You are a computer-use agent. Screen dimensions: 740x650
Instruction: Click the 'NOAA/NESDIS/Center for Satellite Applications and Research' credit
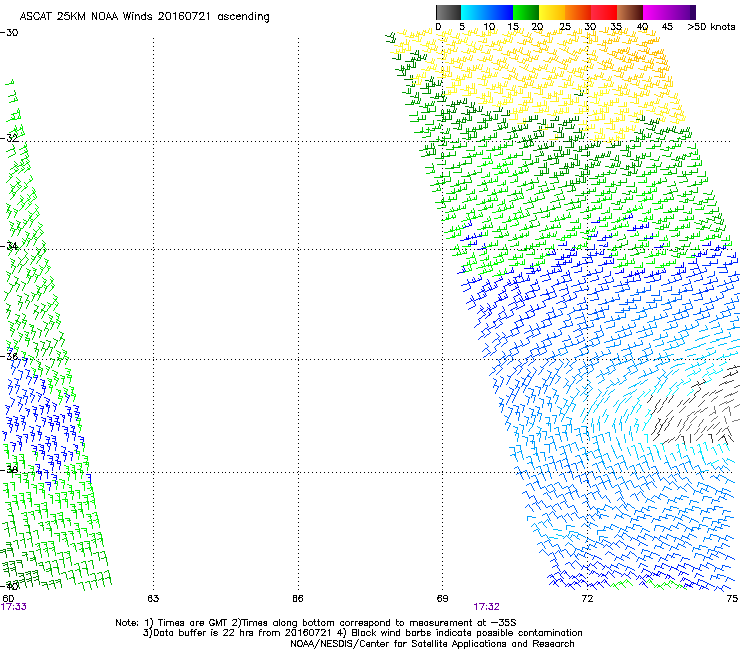click(x=432, y=644)
